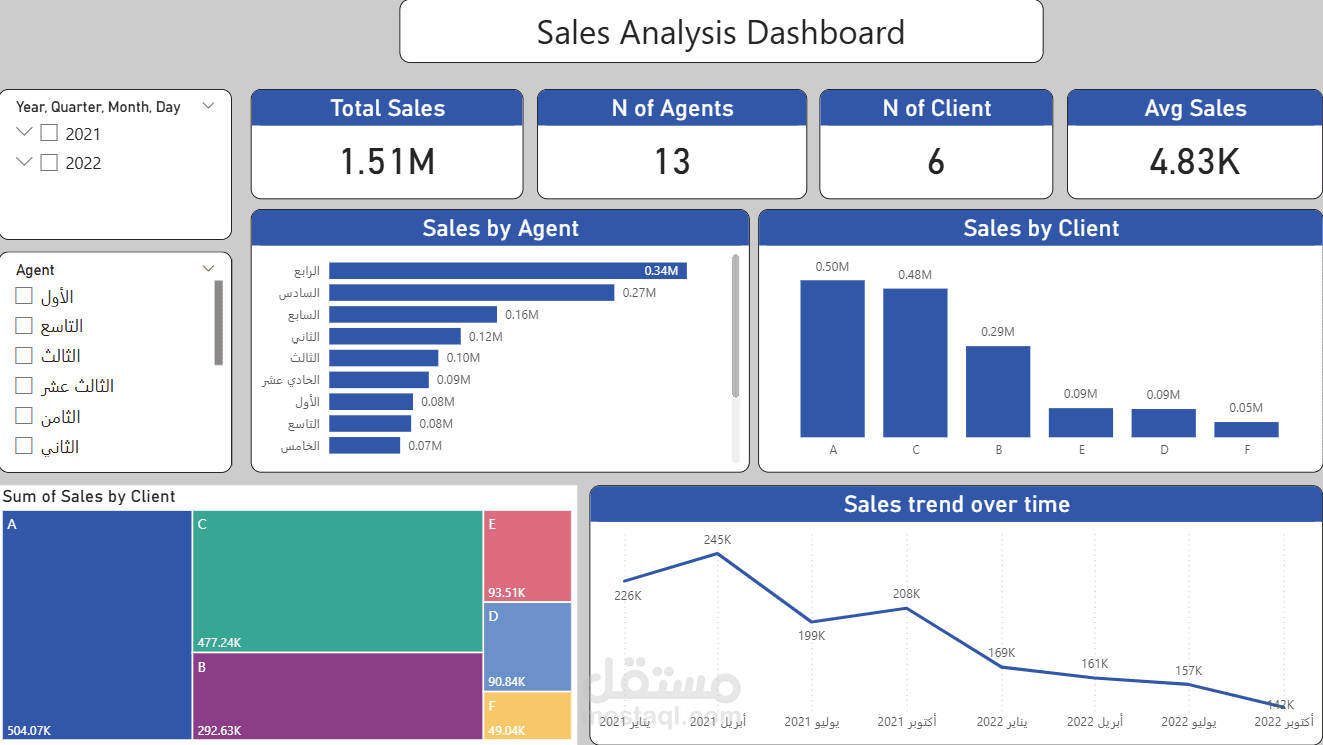This screenshot has width=1323, height=745.
Task: Check the 2021 year checkbox
Action: point(49,134)
